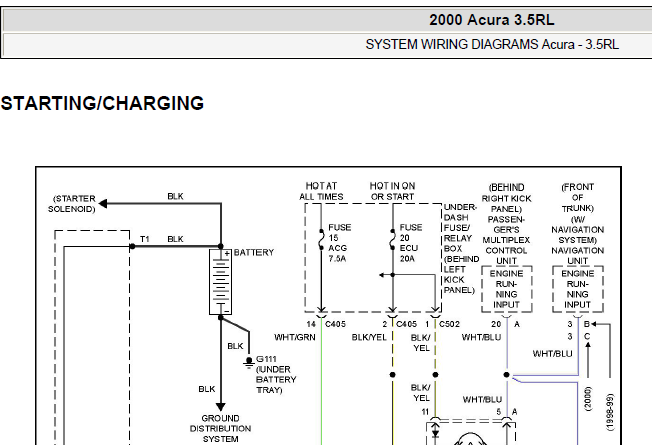Click the navigation unit Engine Running Input box

point(578,290)
